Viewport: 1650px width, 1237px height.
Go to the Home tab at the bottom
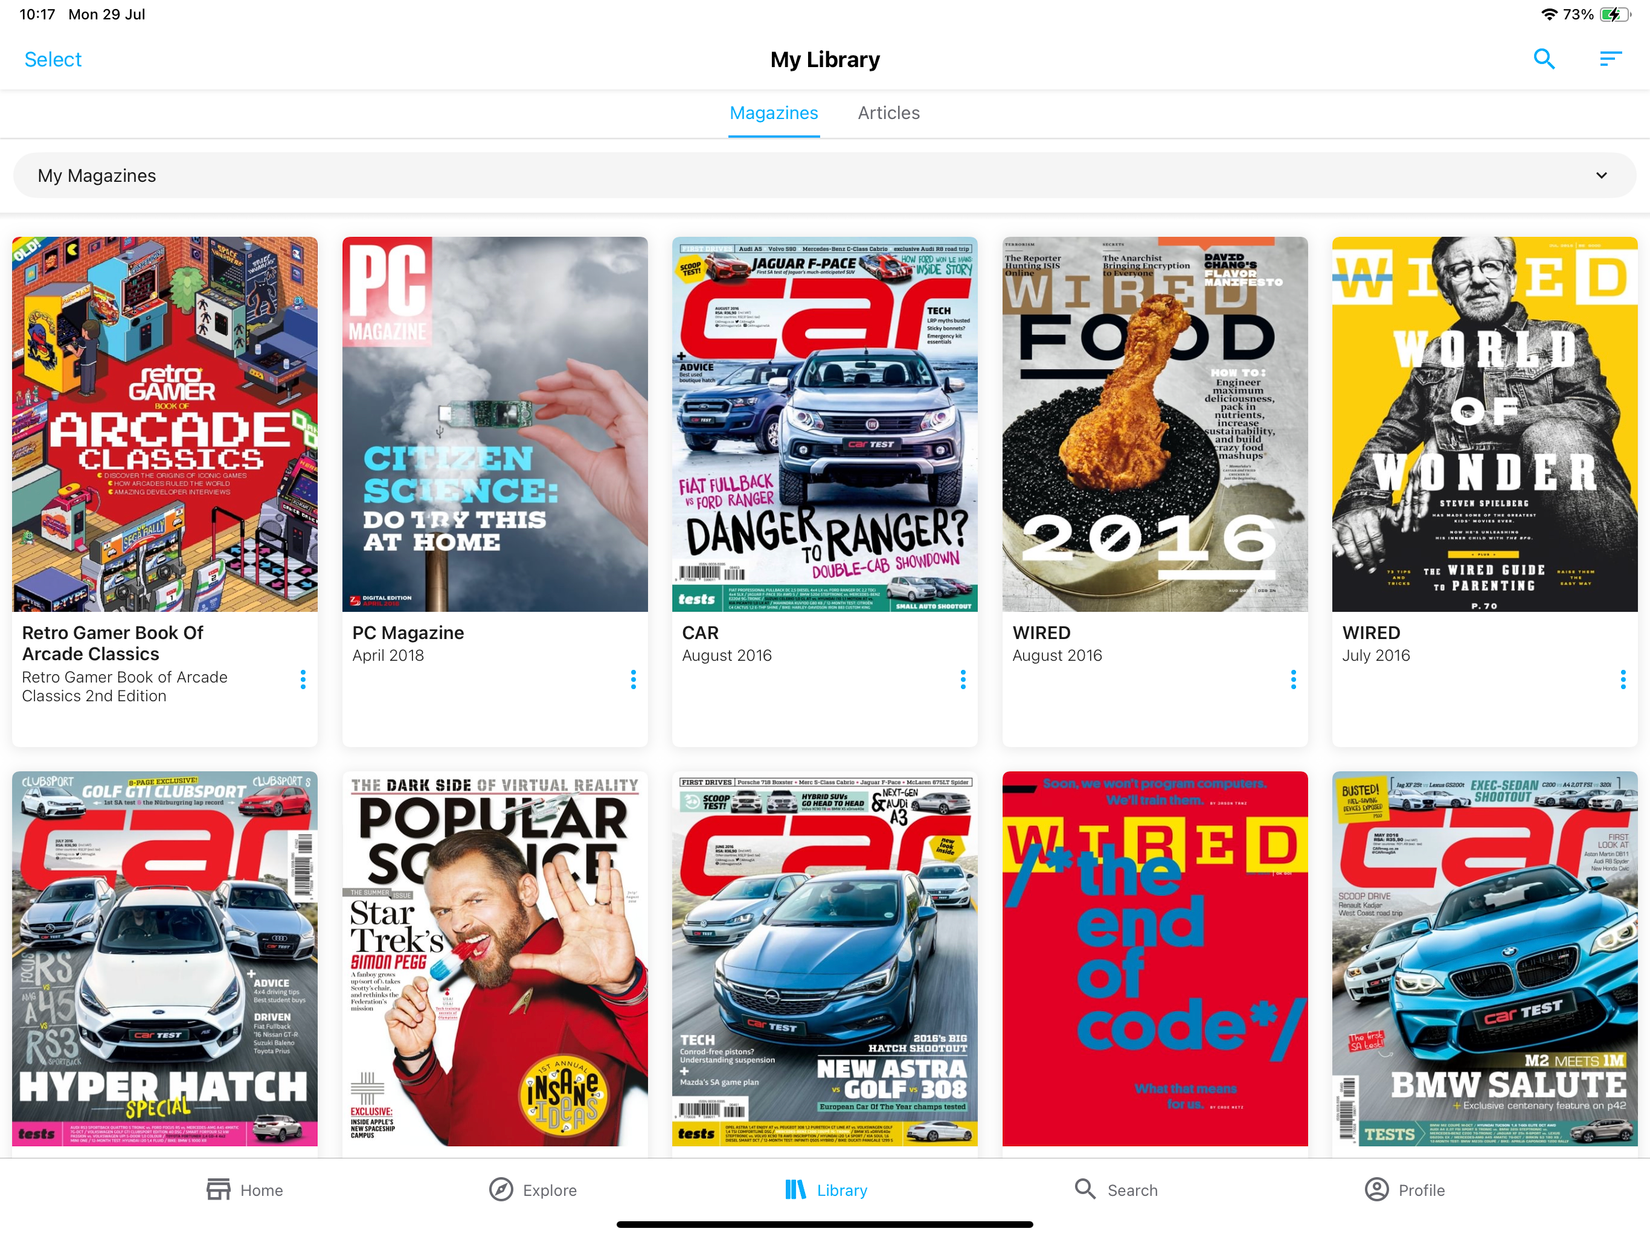[243, 1190]
